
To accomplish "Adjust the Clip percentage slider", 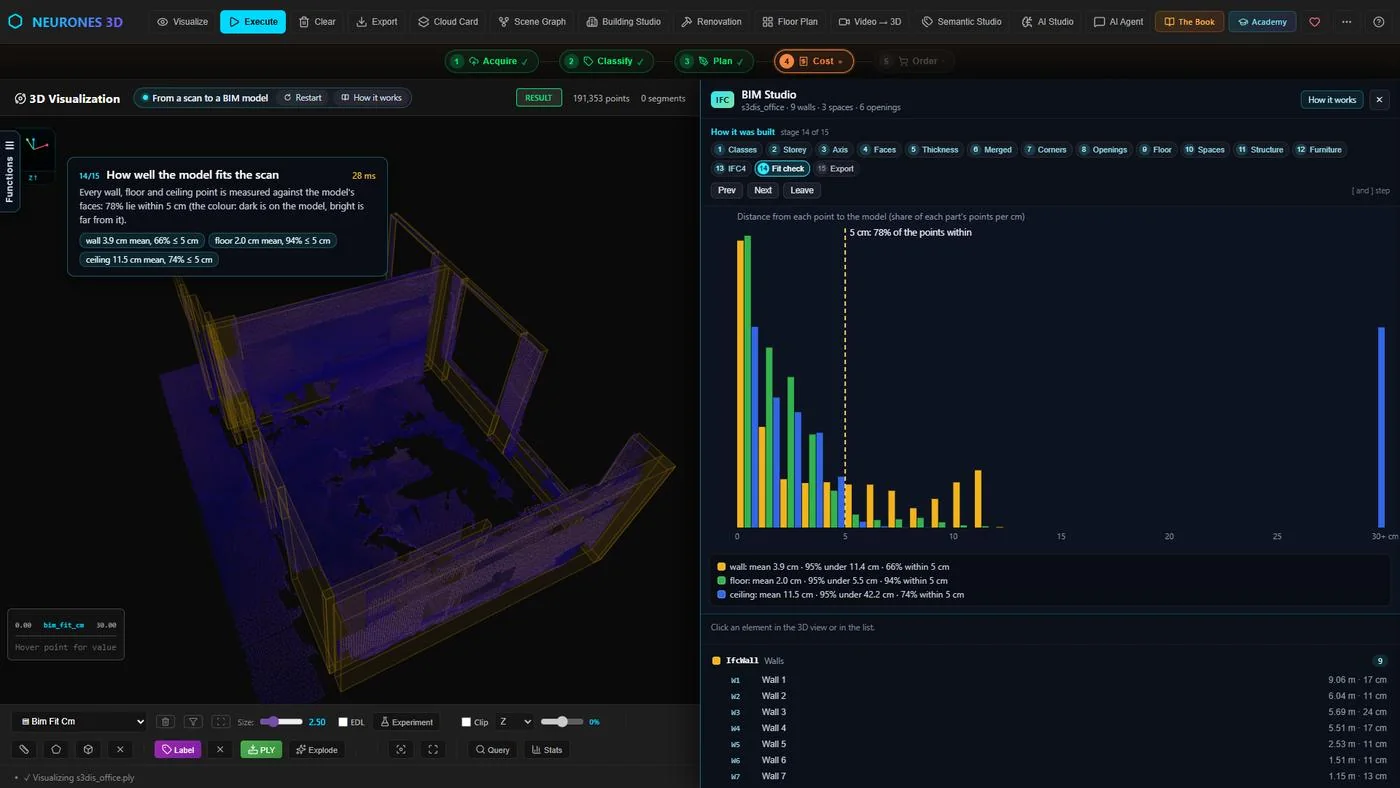I will click(561, 722).
